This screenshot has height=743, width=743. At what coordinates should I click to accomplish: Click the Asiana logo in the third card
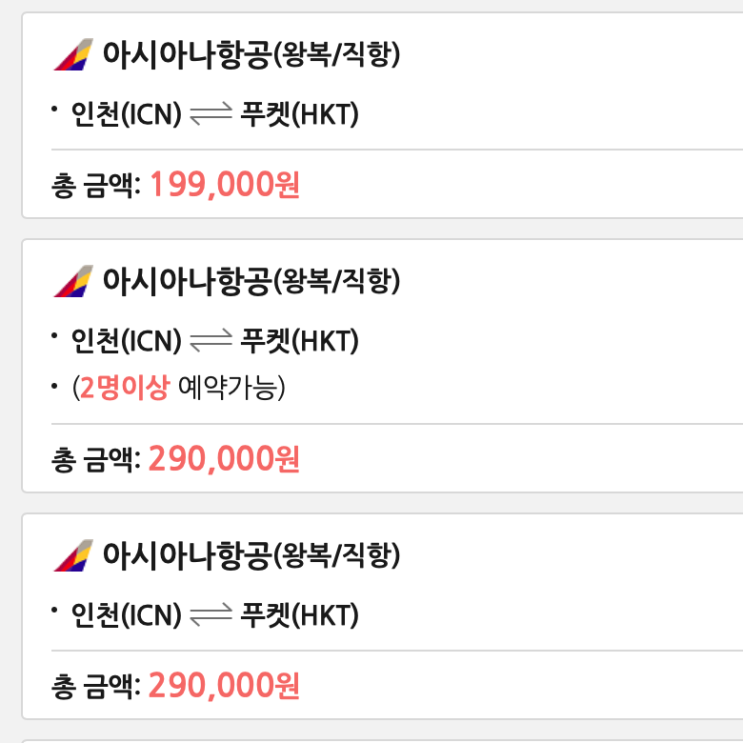tap(73, 555)
